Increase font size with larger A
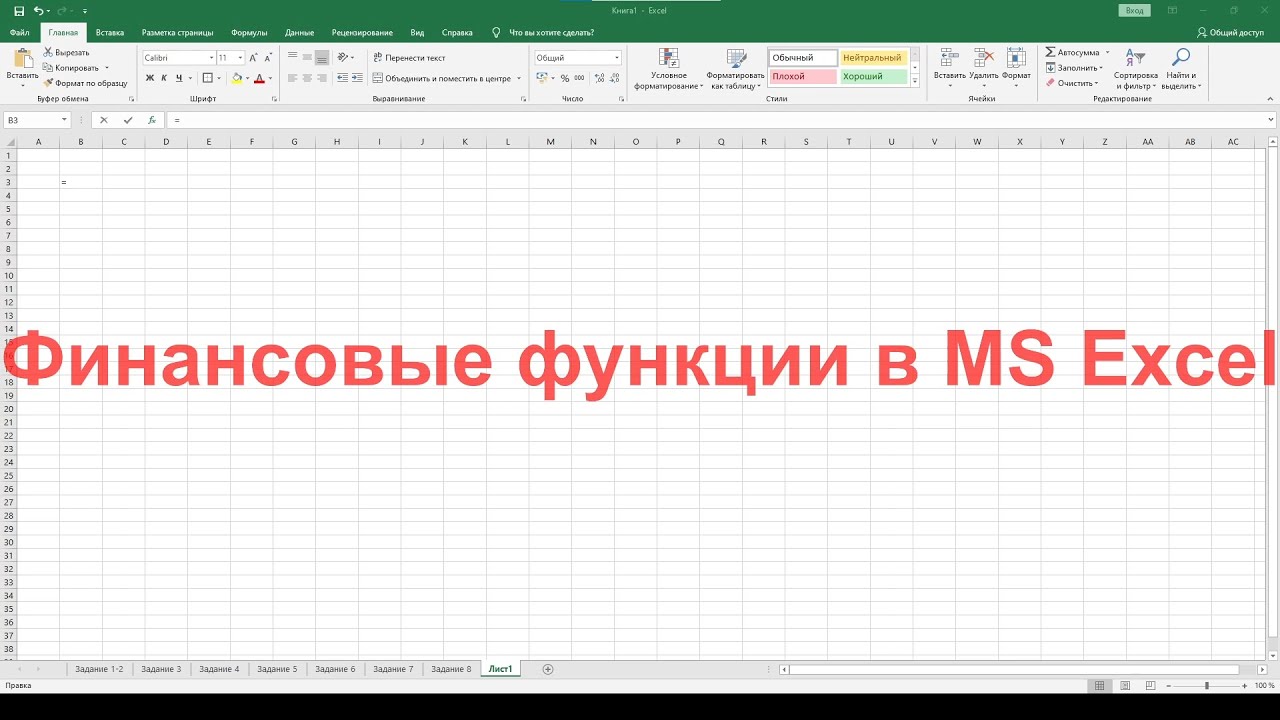Screen dimensions: 1280x720 (253, 58)
